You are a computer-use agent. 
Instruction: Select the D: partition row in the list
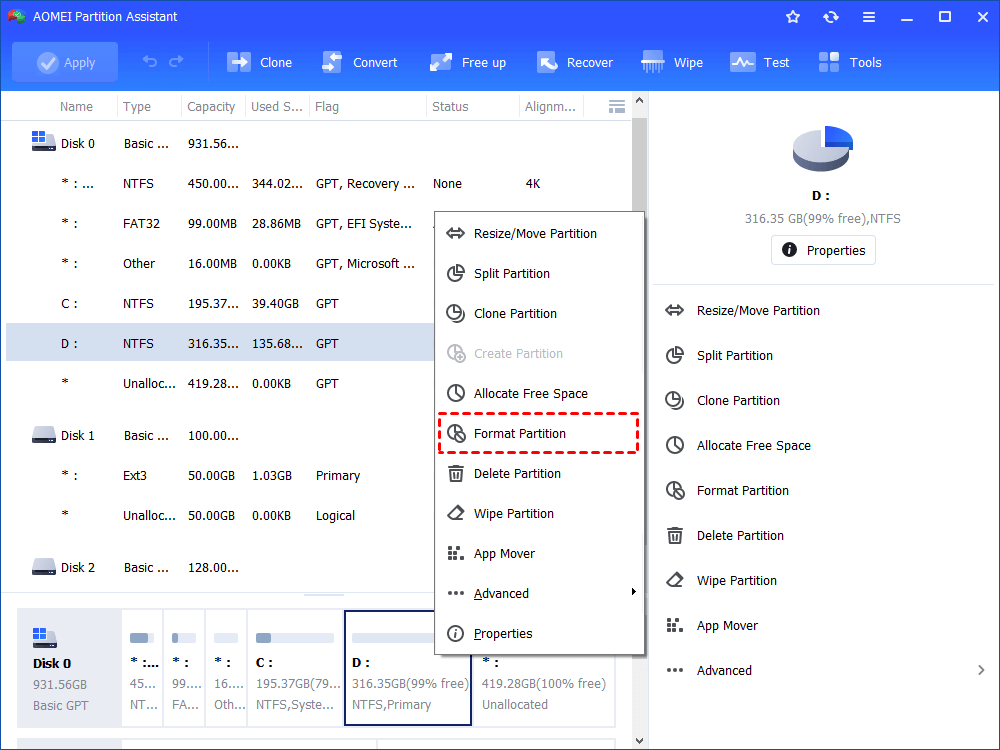(200, 343)
